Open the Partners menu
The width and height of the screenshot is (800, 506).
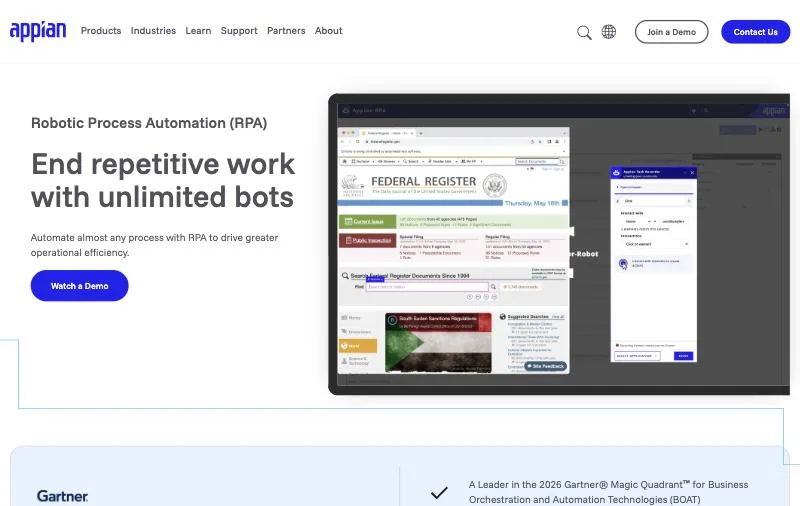pos(286,31)
